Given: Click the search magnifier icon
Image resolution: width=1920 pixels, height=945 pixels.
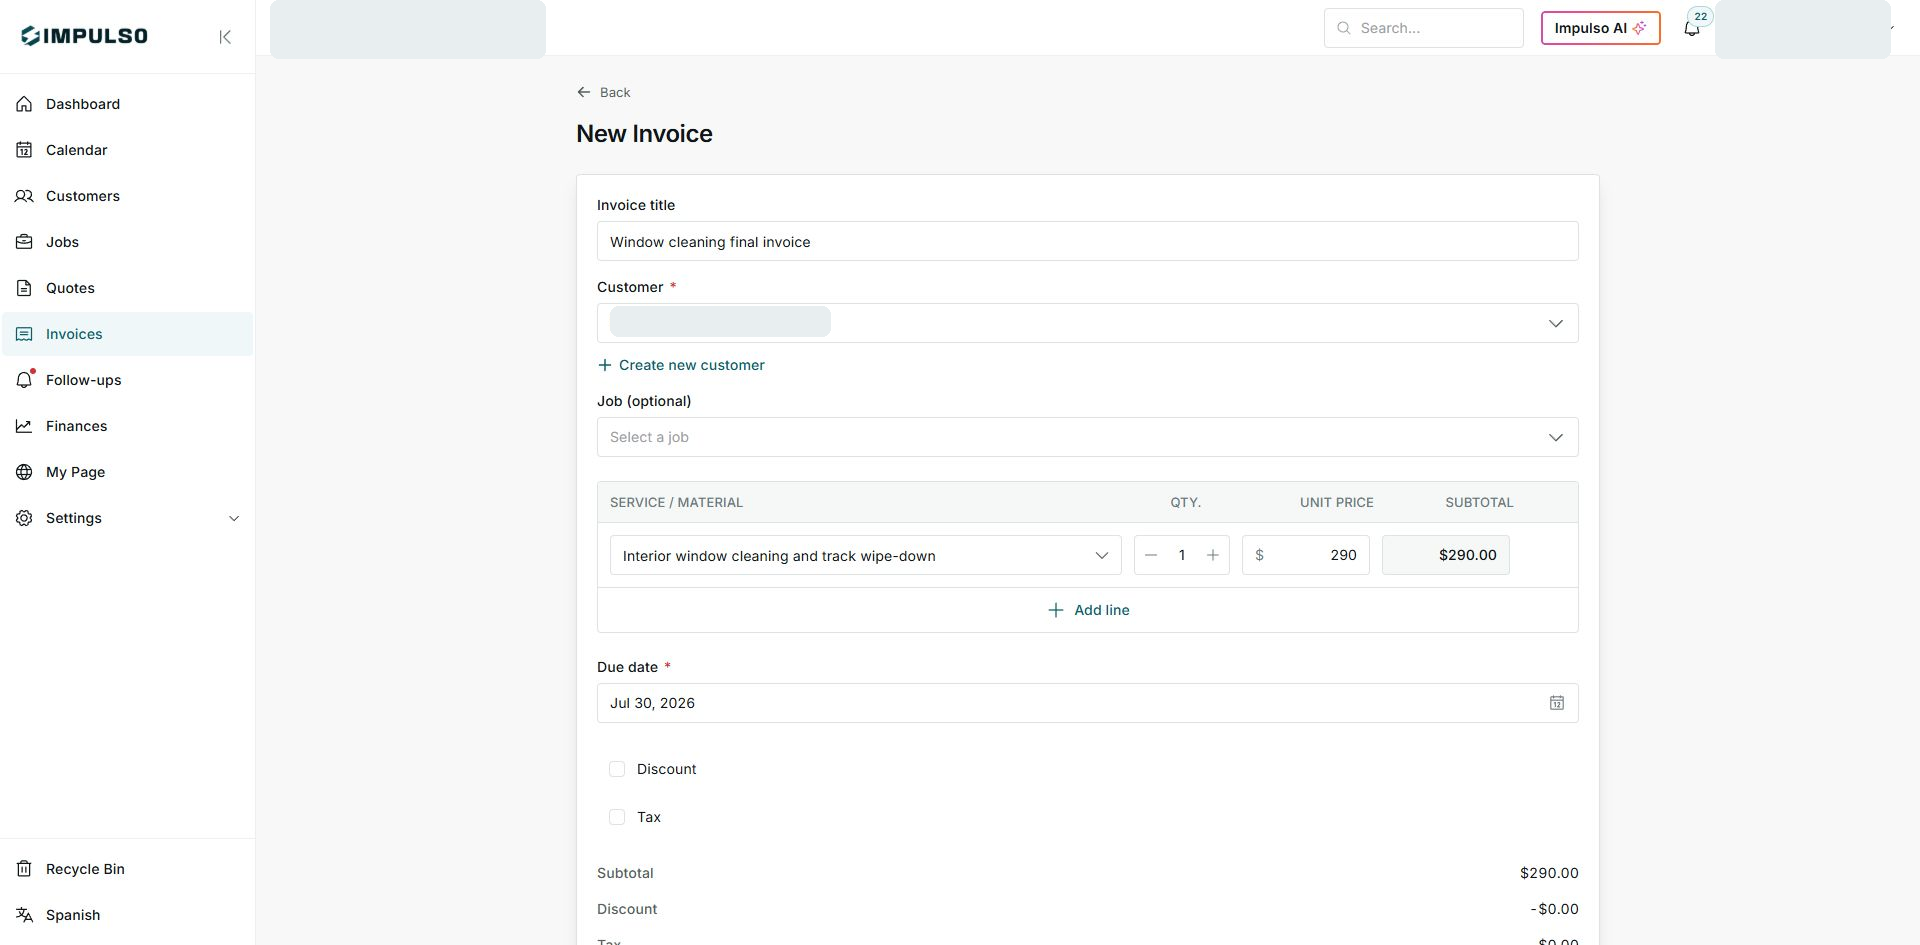Looking at the screenshot, I should 1344,28.
